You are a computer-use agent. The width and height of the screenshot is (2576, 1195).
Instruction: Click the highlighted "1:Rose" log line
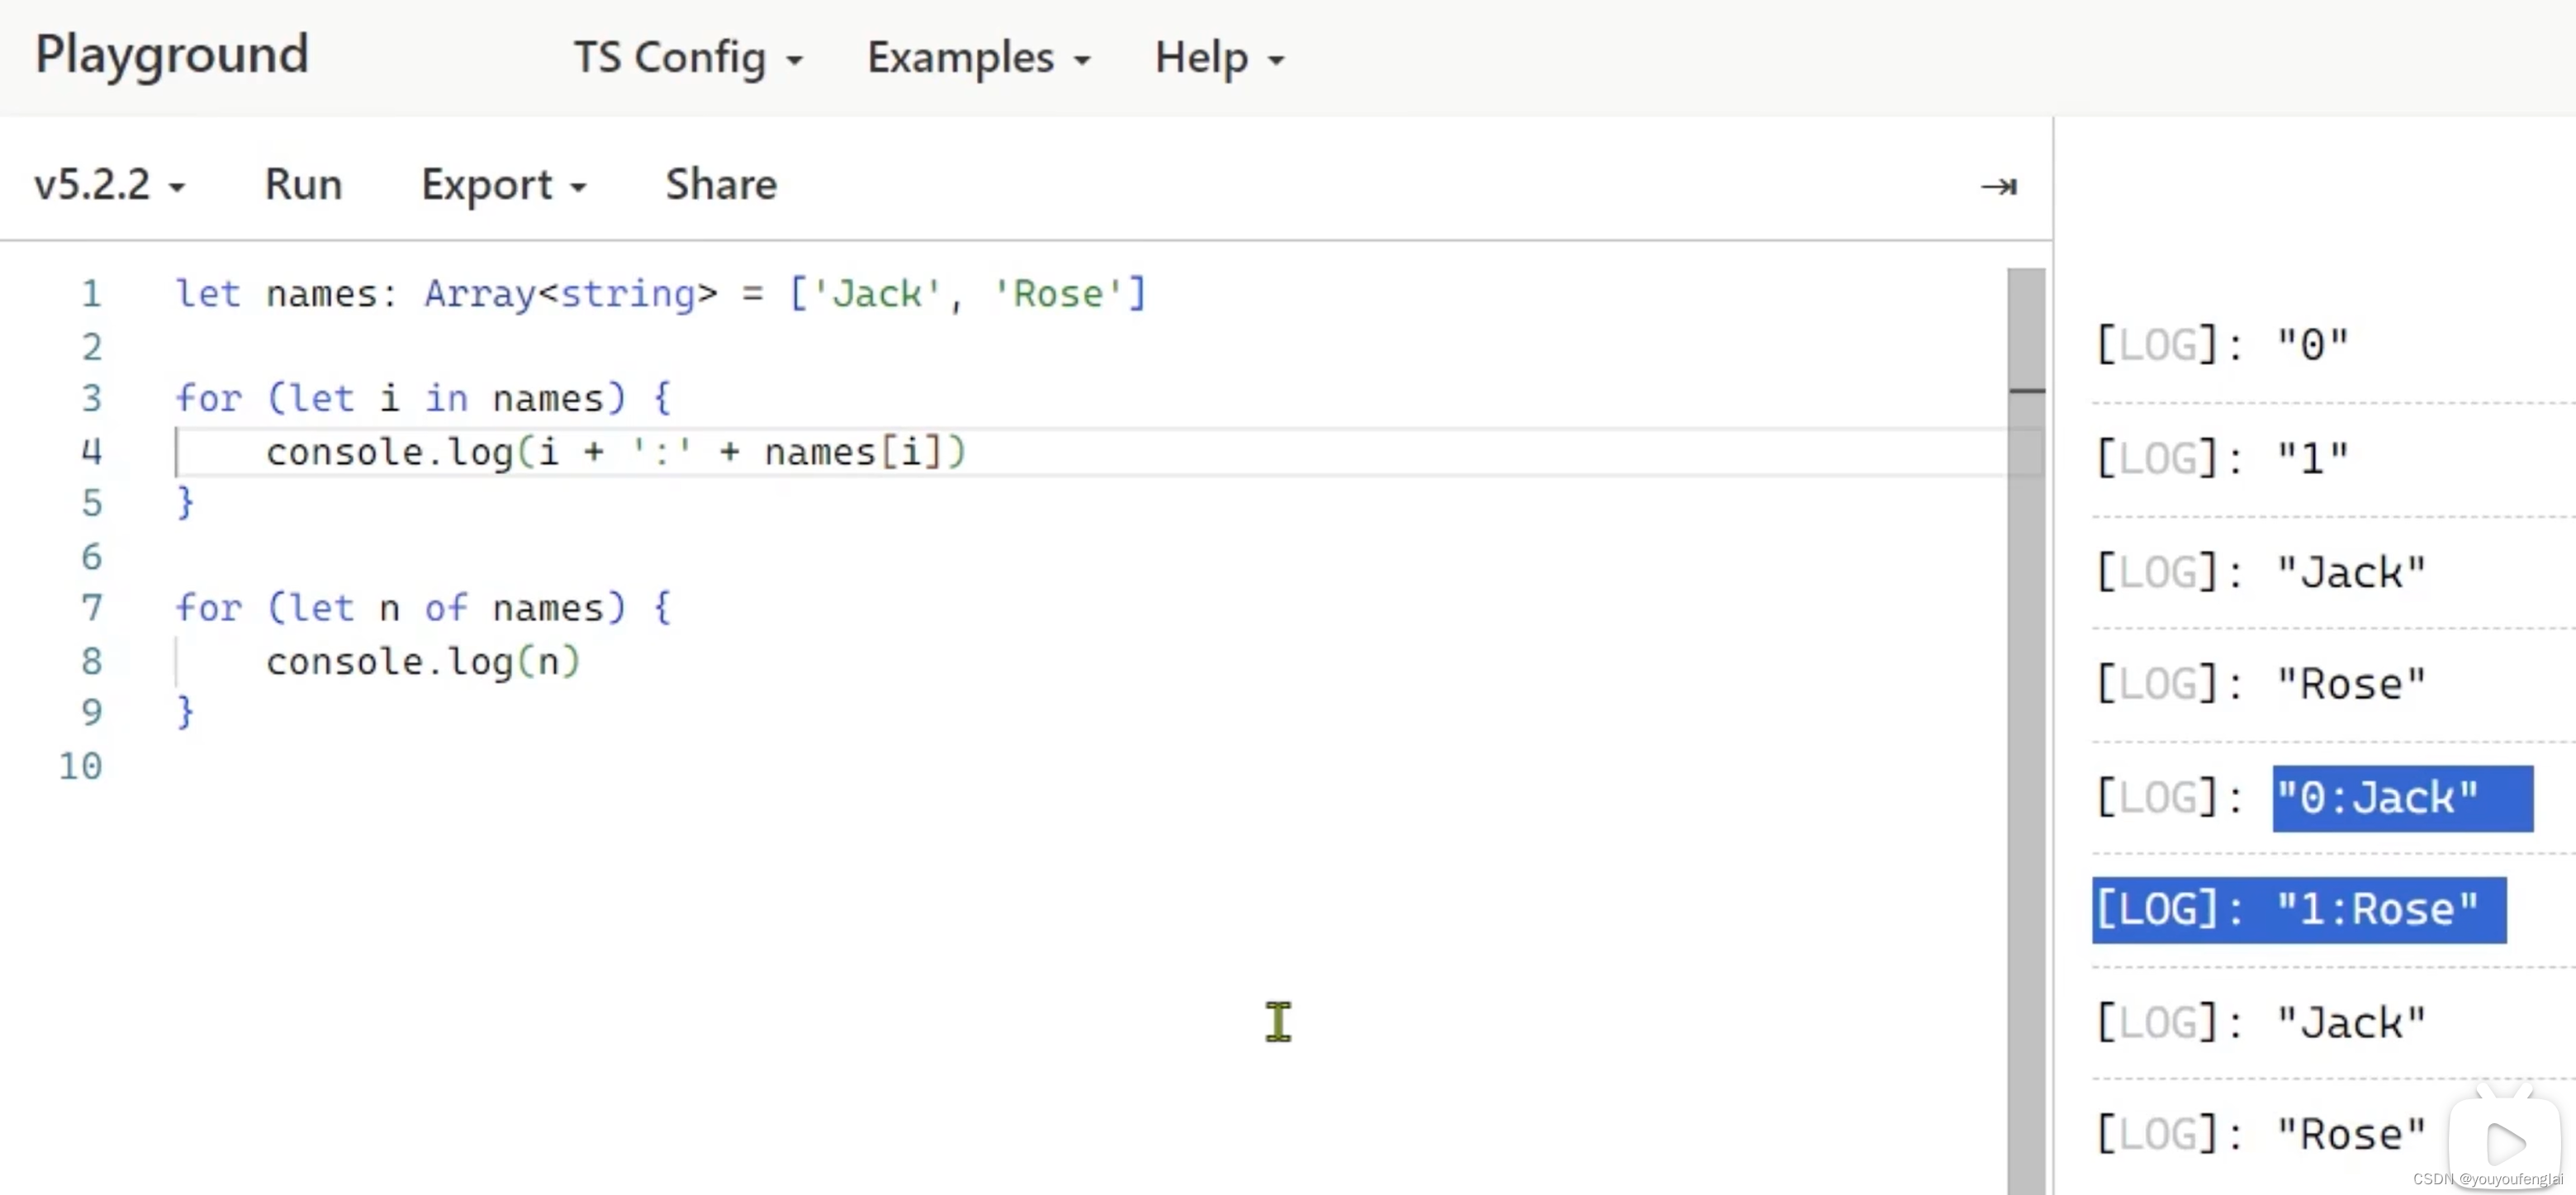(x=2299, y=910)
